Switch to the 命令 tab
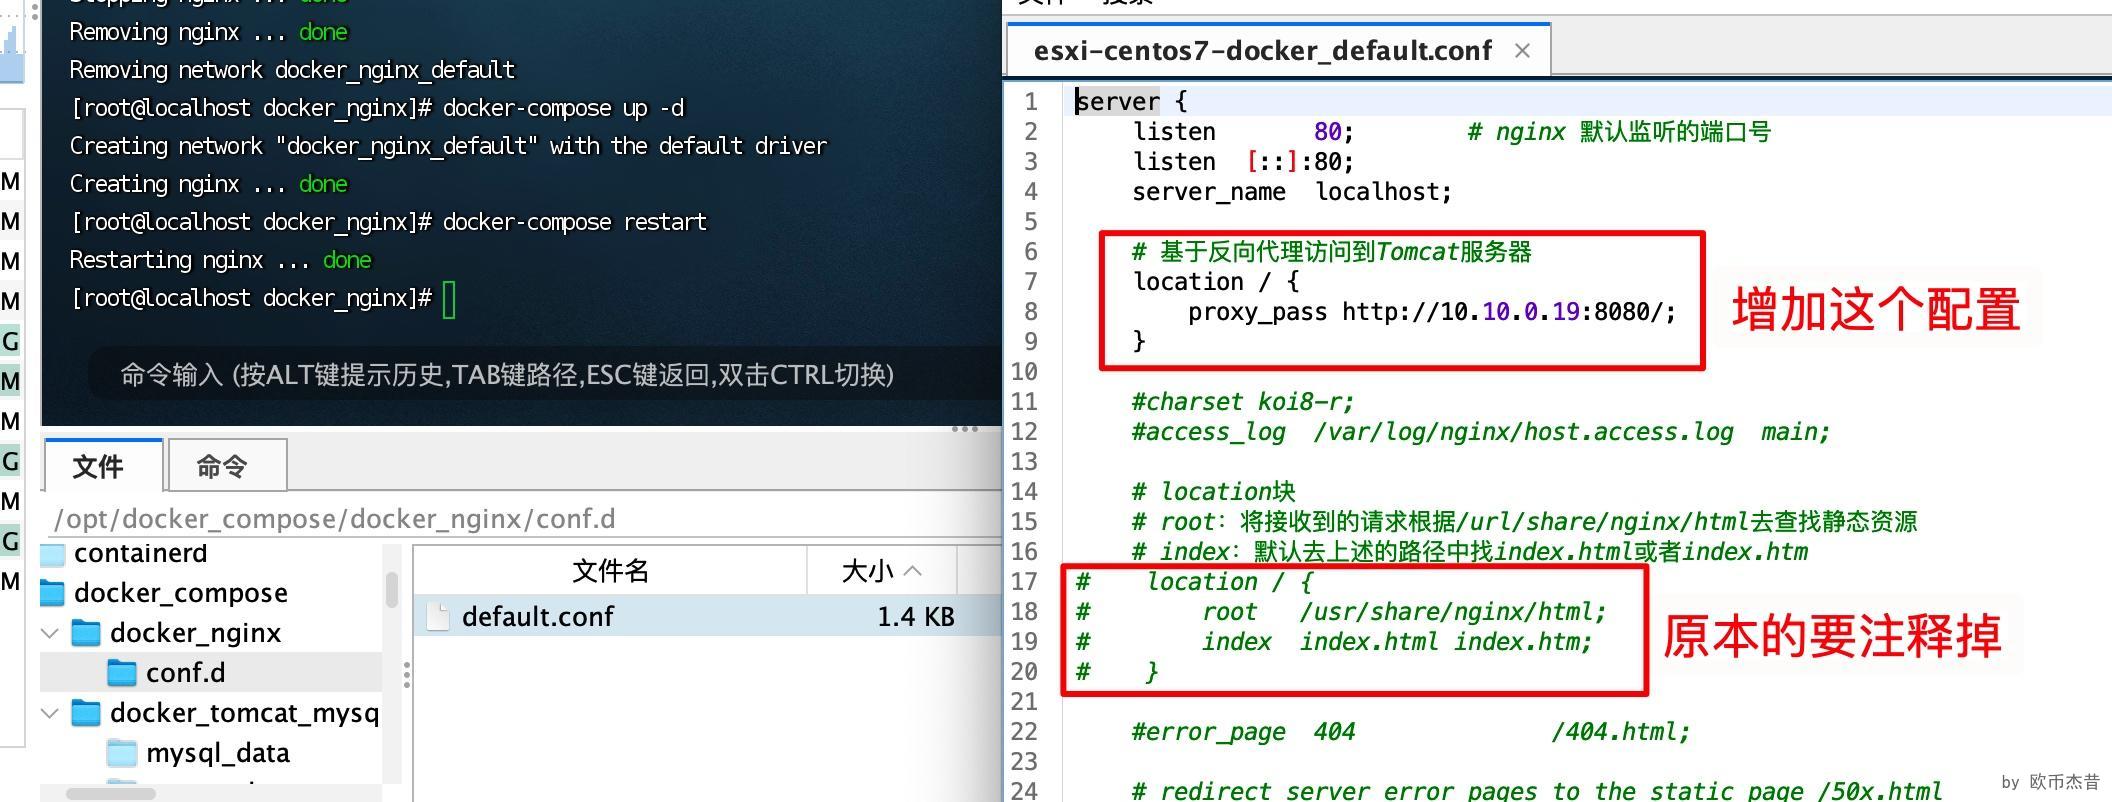The image size is (2112, 802). (x=222, y=466)
